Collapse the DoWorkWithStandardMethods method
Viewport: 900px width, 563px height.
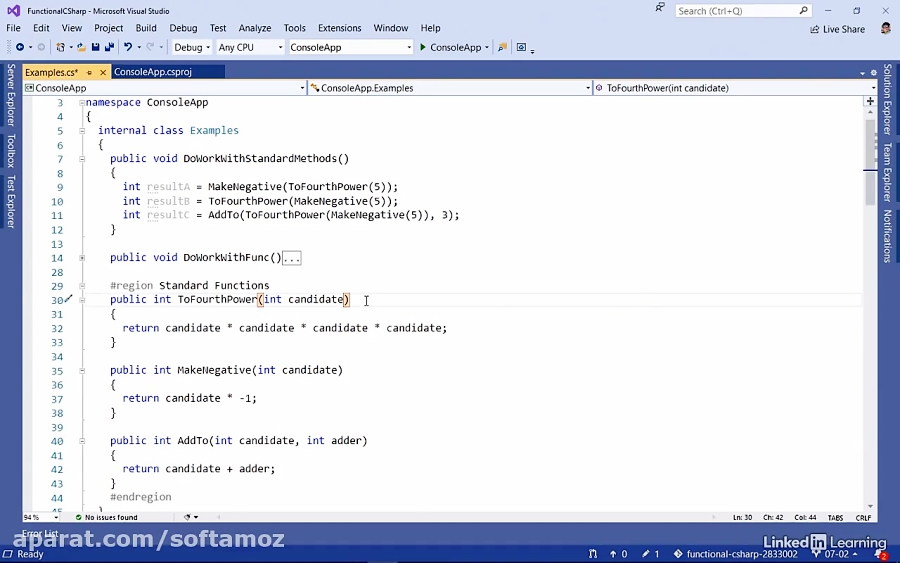click(82, 159)
